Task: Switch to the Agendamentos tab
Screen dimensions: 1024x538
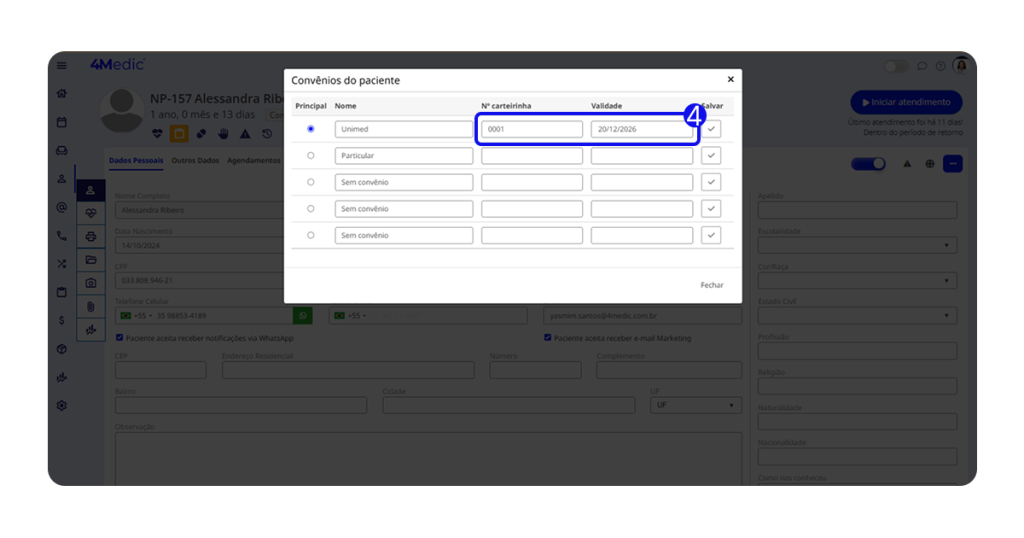Action: click(x=254, y=160)
